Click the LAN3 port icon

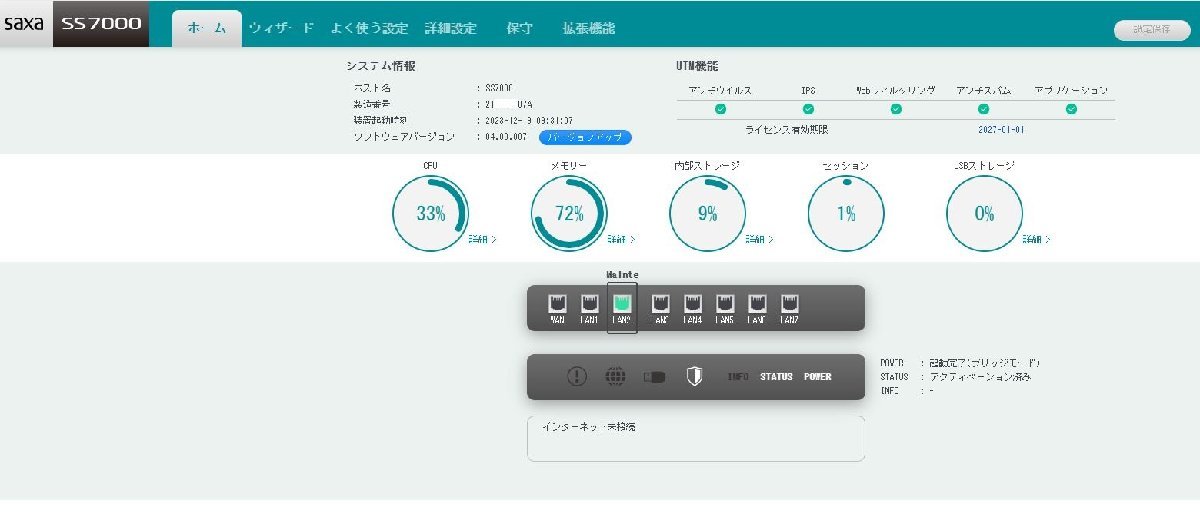[x=660, y=302]
